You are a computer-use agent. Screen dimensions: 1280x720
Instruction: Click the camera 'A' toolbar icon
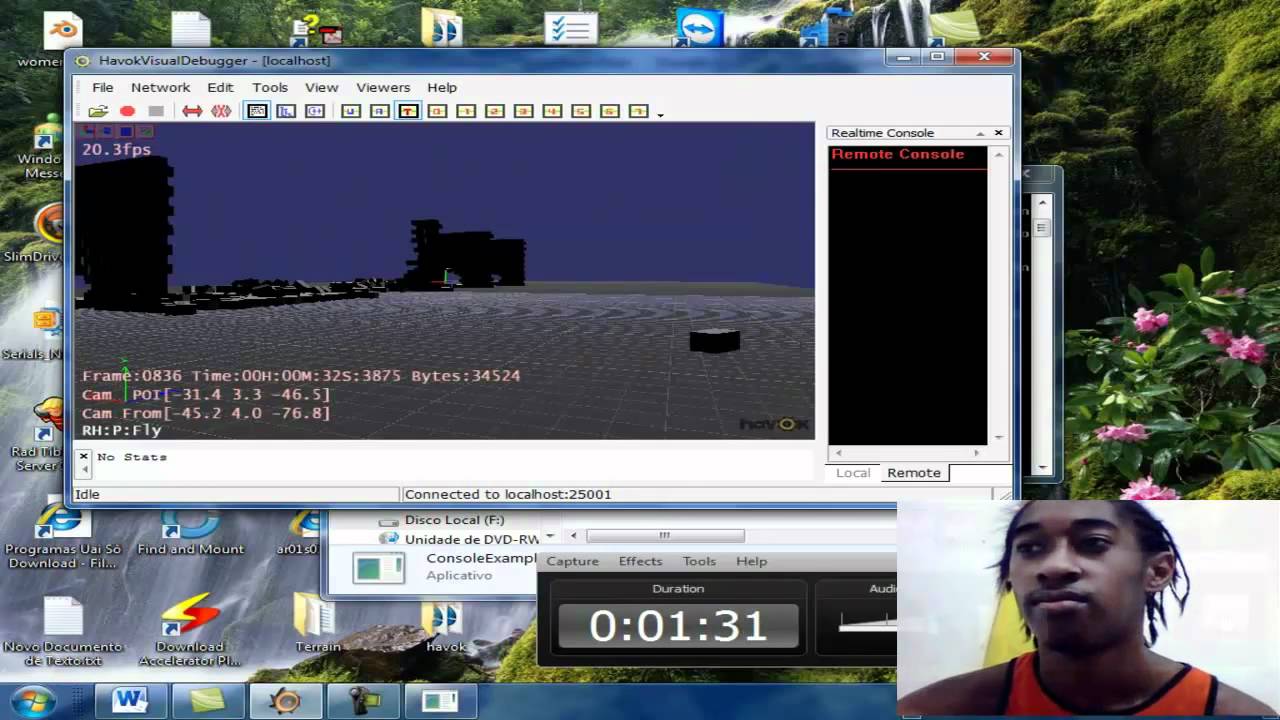pyautogui.click(x=379, y=111)
